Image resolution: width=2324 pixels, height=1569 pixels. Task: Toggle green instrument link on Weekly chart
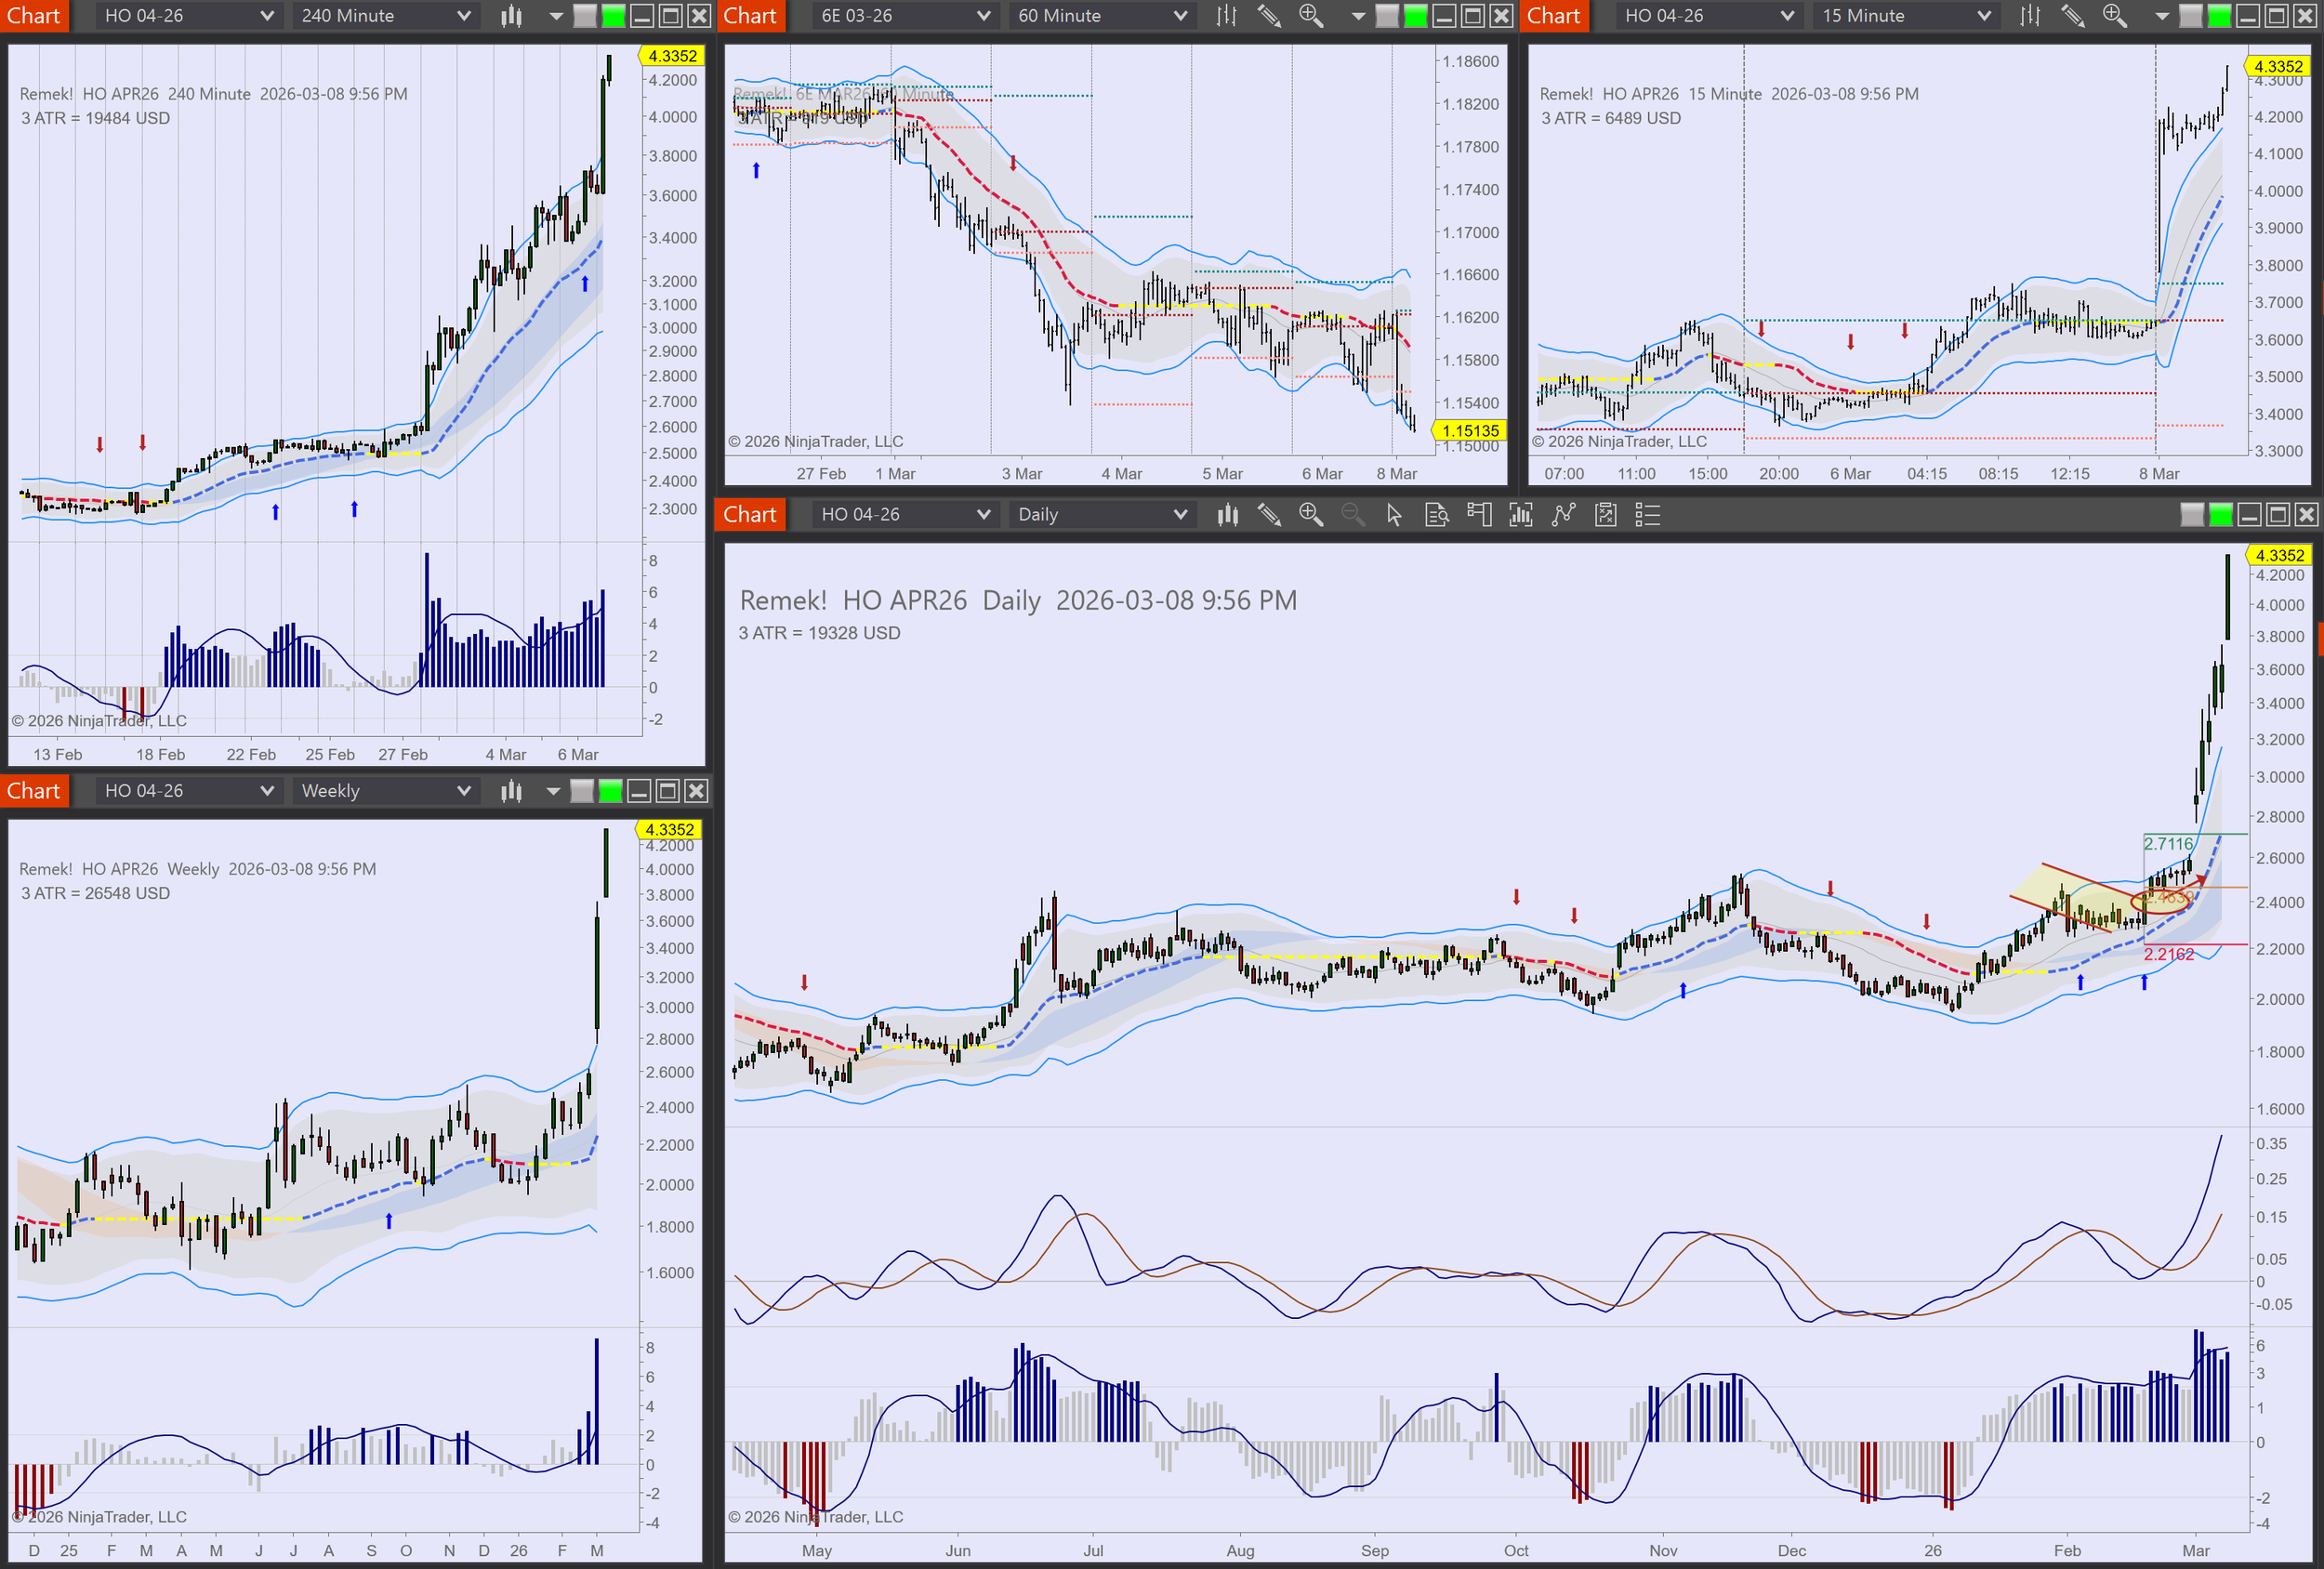[x=610, y=791]
